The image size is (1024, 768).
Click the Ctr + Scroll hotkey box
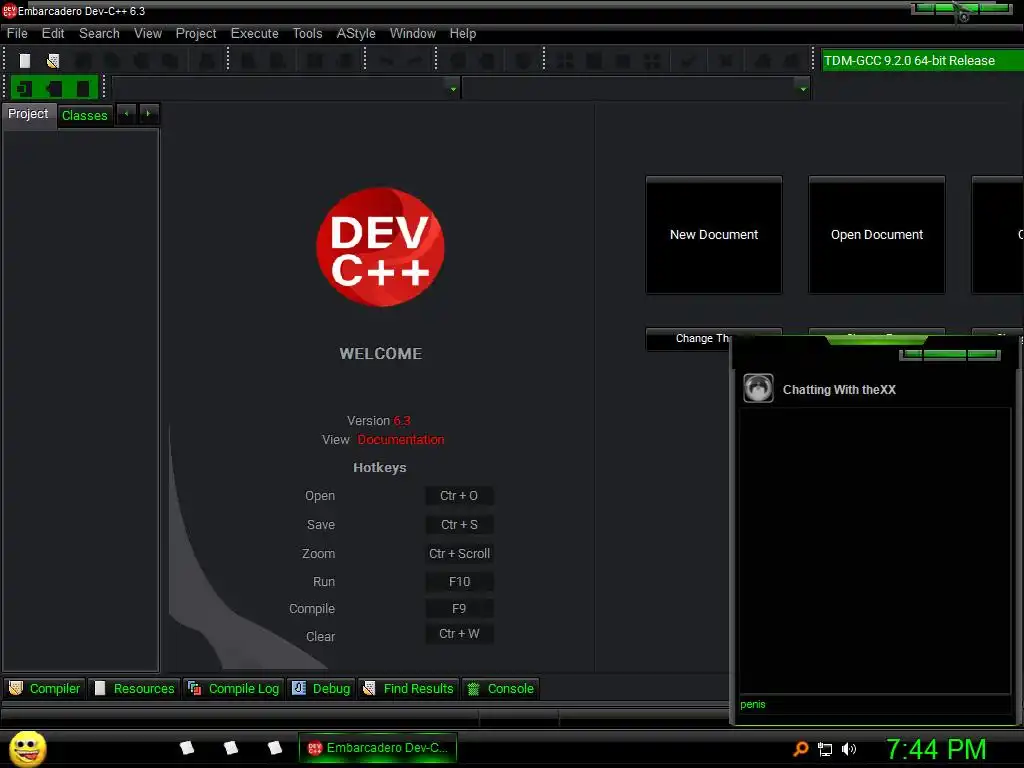click(459, 553)
